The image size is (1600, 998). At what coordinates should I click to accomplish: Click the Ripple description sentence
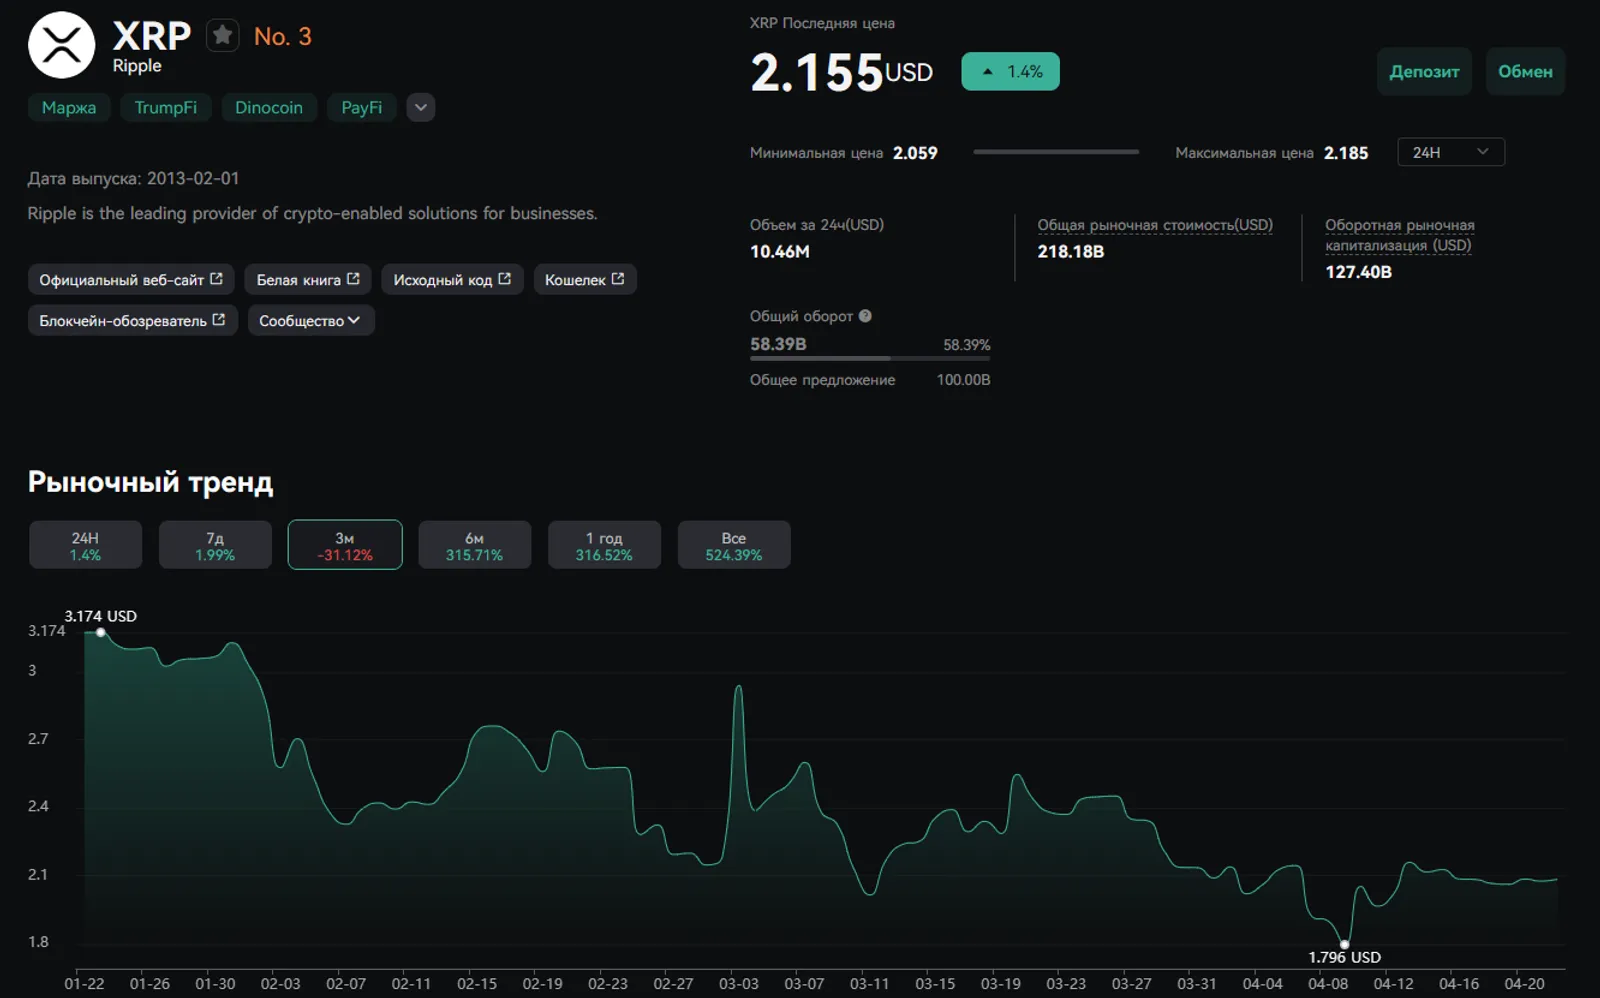tap(312, 213)
